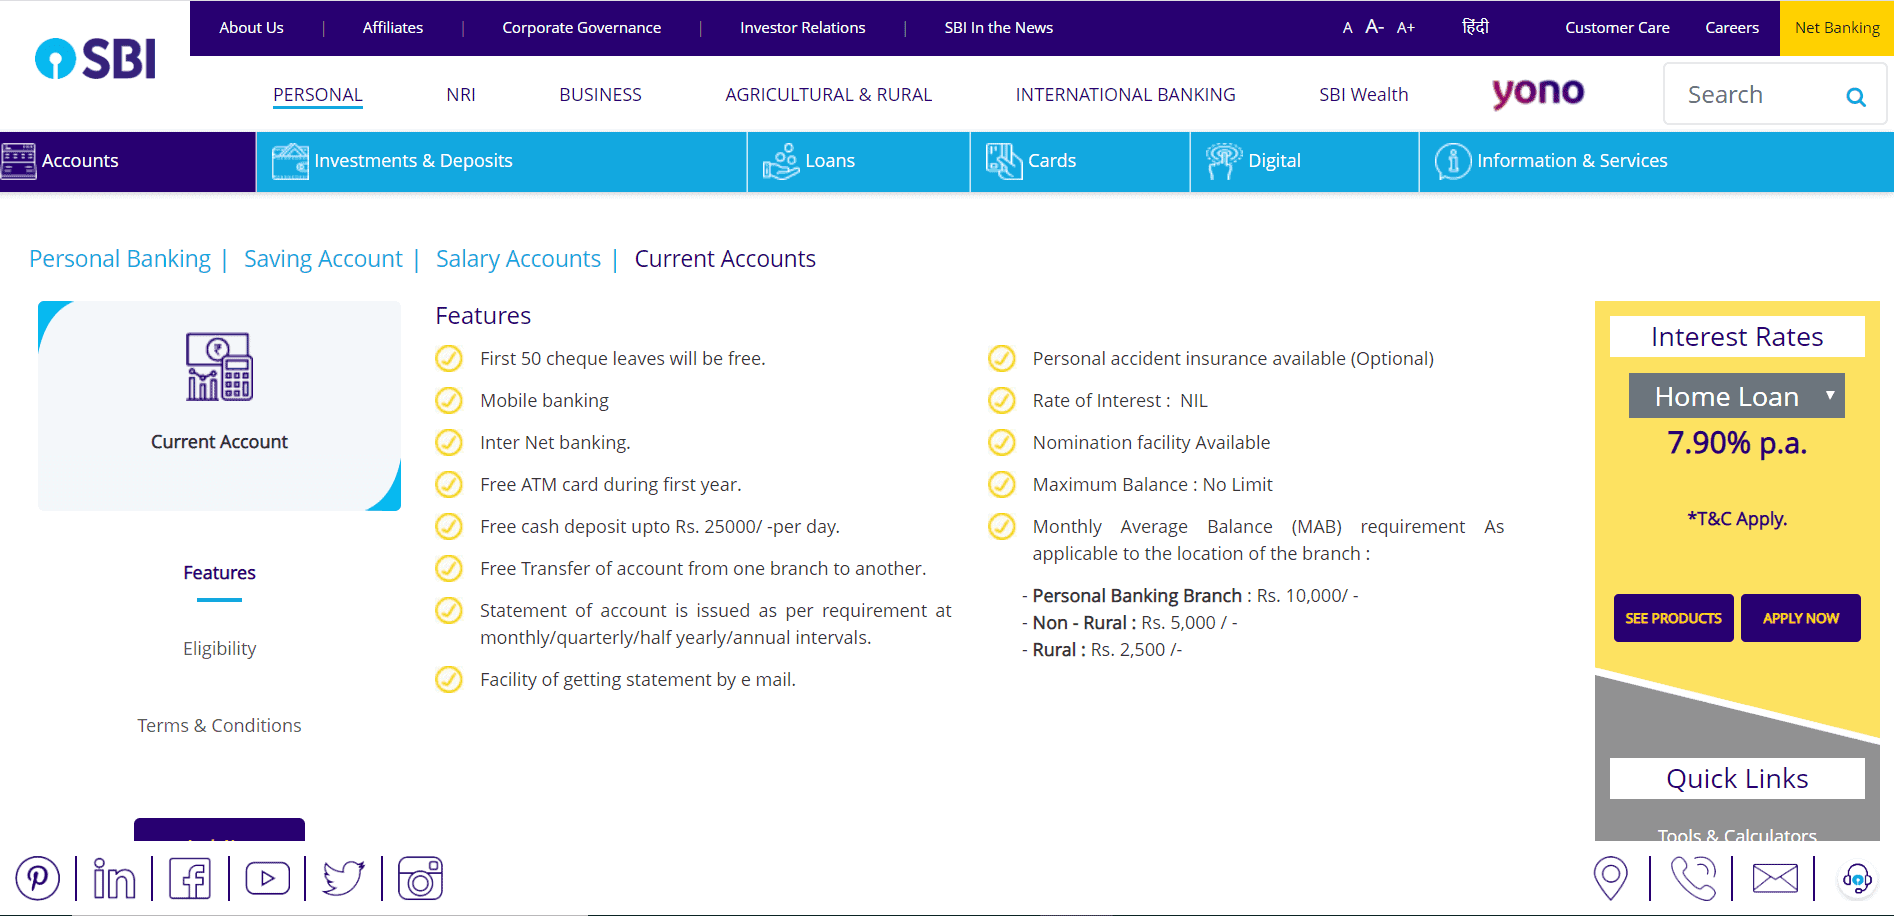Open the phone contact icon

(1693, 878)
